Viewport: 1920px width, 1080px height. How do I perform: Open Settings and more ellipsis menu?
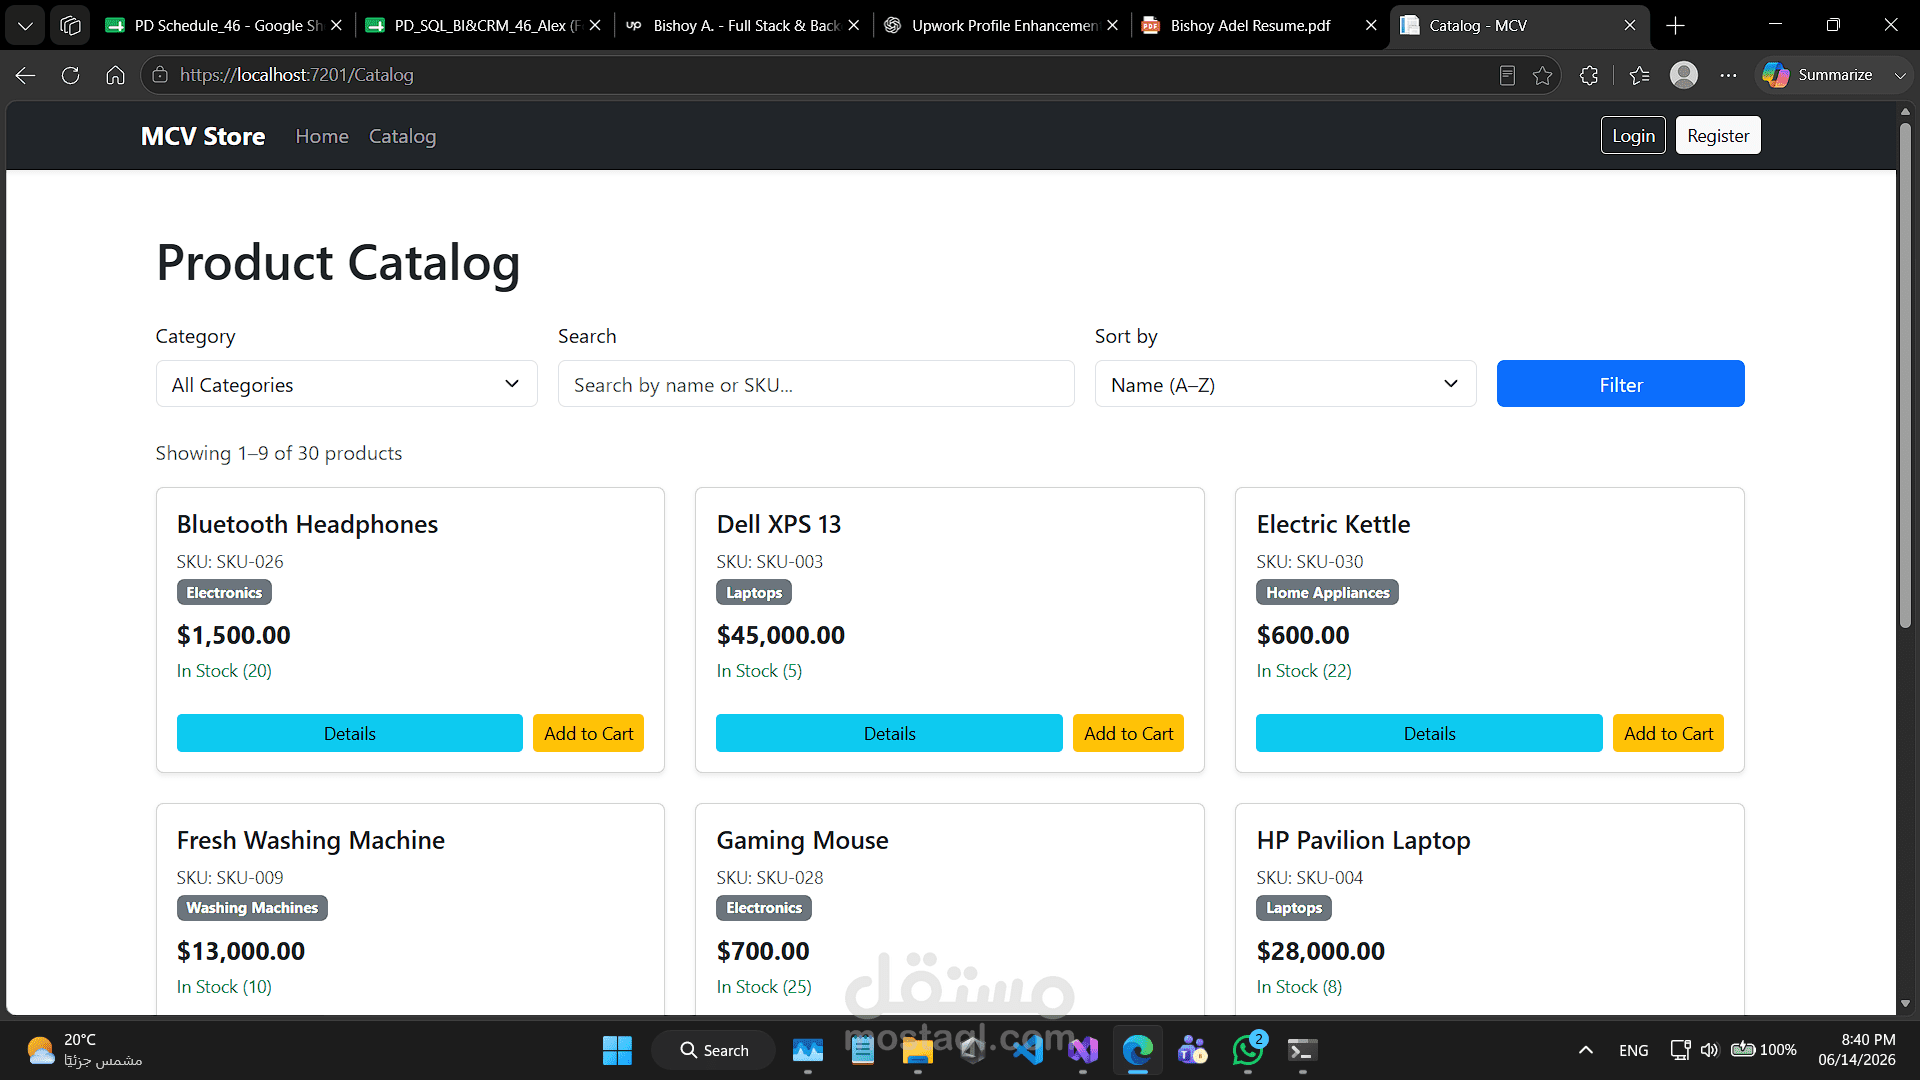coord(1728,75)
